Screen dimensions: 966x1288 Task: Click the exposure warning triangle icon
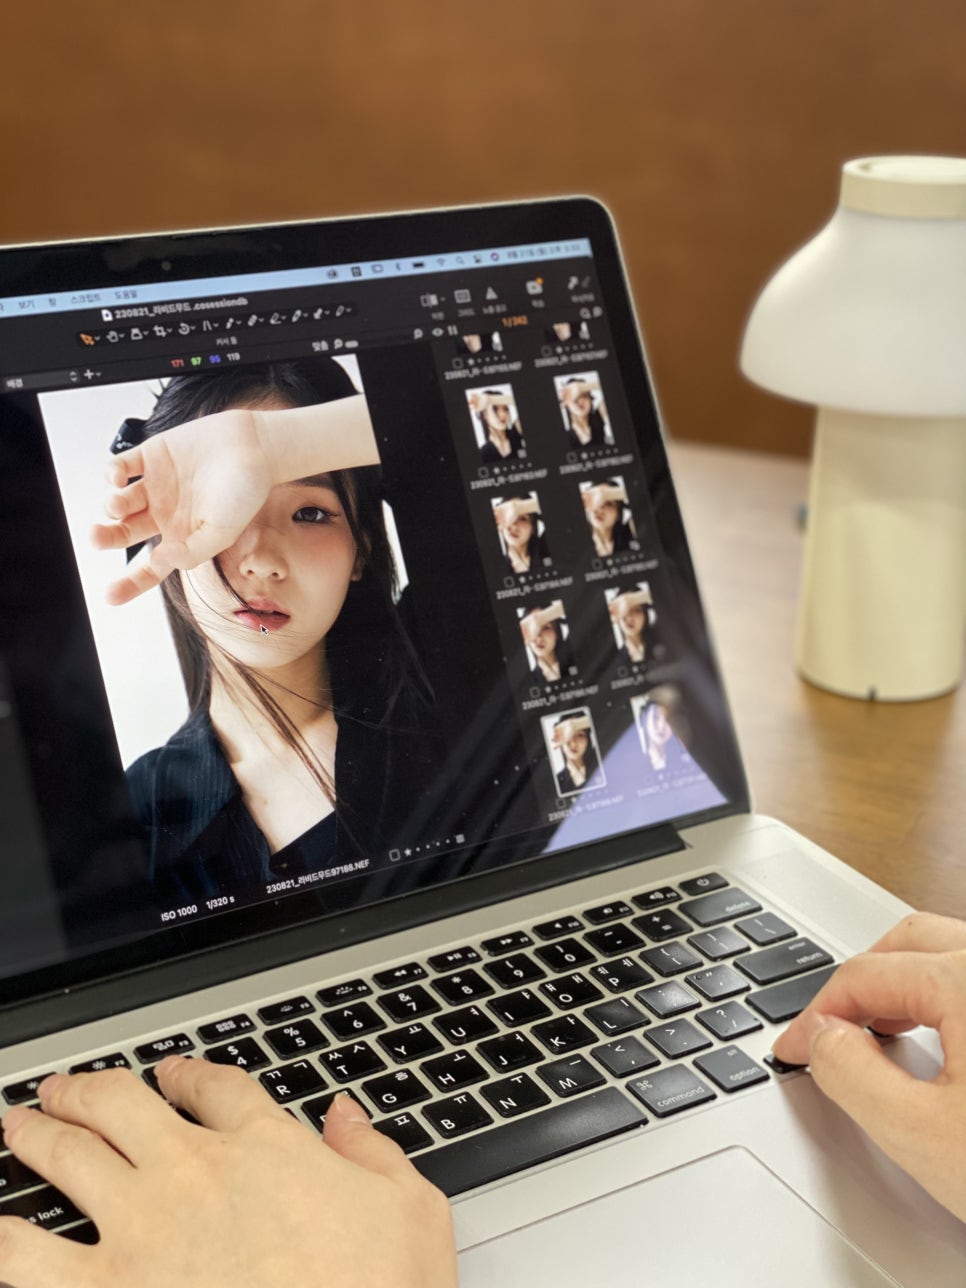coord(491,293)
